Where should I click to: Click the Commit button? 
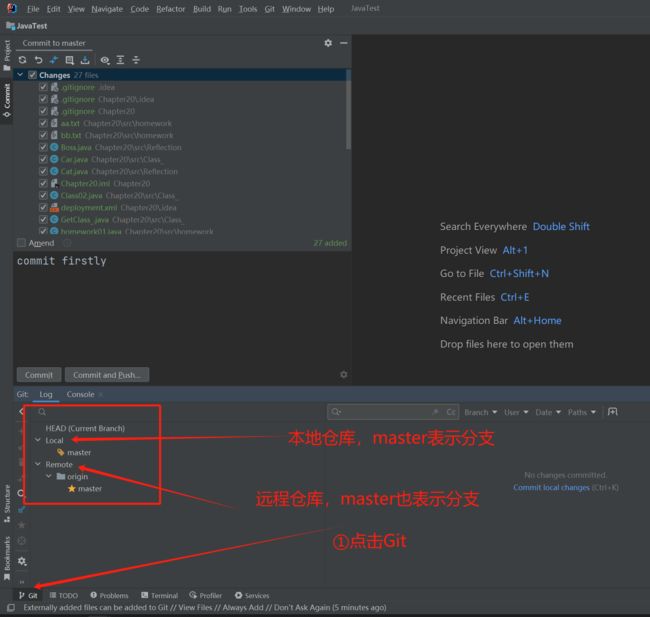click(39, 375)
